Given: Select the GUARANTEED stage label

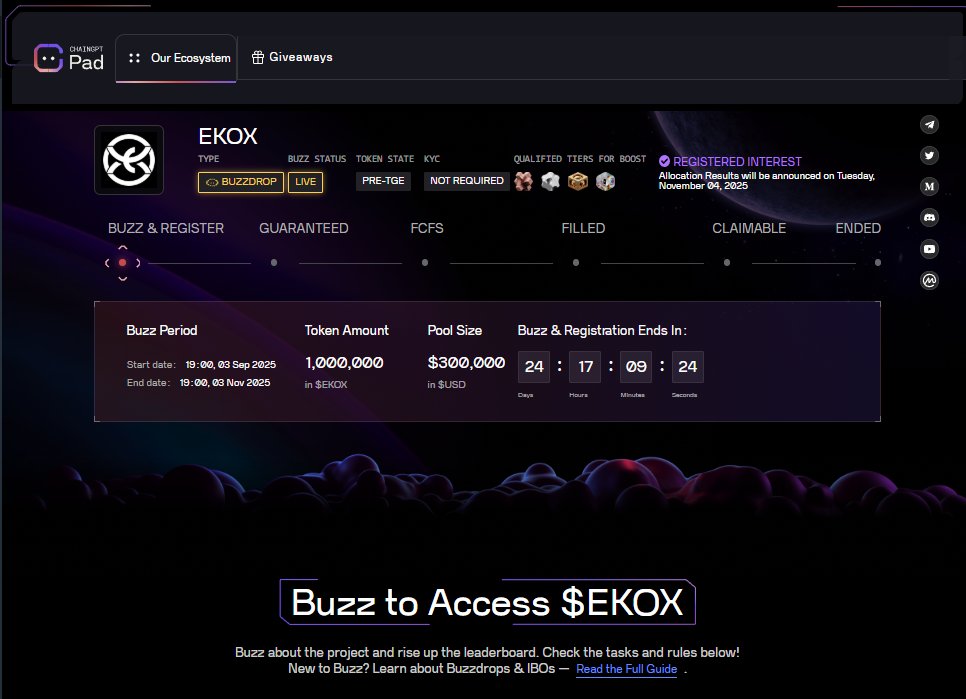Looking at the screenshot, I should click(x=304, y=228).
